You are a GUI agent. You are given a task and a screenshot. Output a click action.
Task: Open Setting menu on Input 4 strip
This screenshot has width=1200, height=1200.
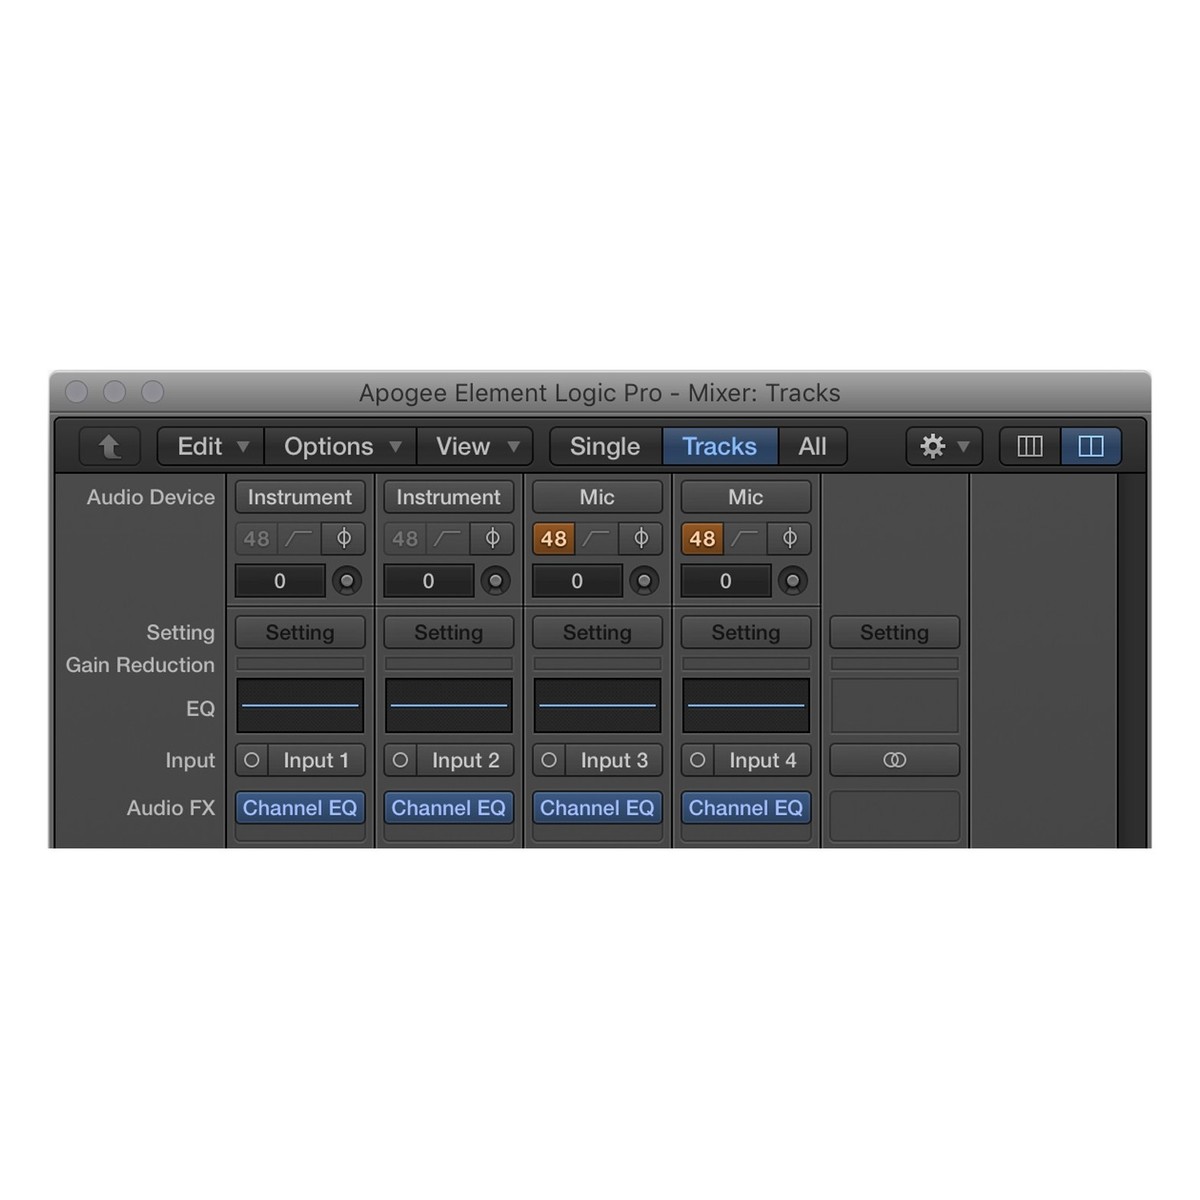[746, 632]
